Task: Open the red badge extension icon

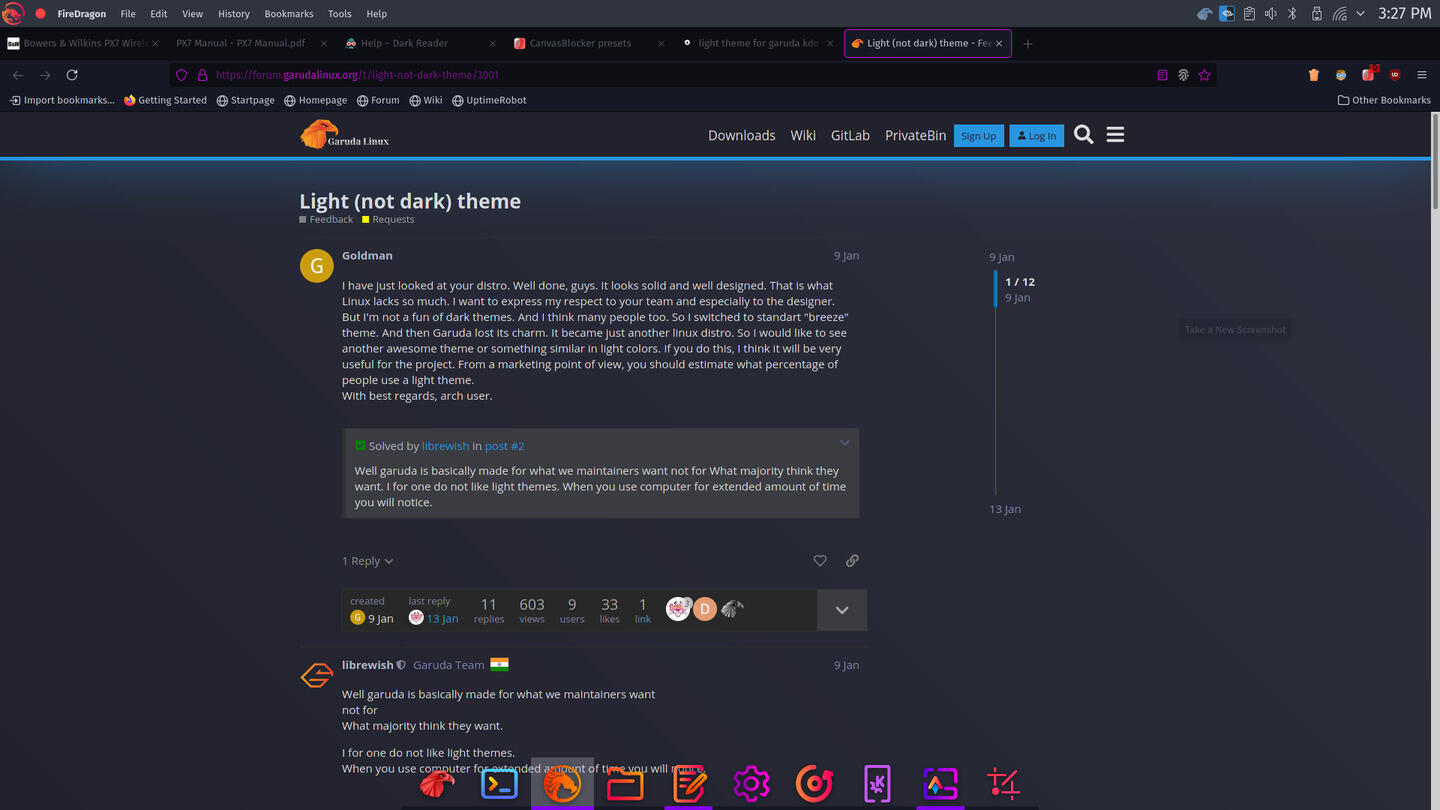Action: pyautogui.click(x=1369, y=74)
